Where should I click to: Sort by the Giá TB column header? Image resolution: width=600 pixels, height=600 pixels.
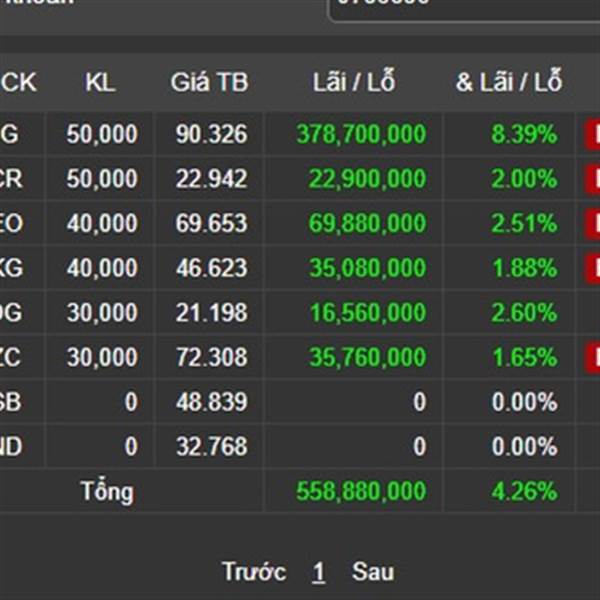pos(209,82)
